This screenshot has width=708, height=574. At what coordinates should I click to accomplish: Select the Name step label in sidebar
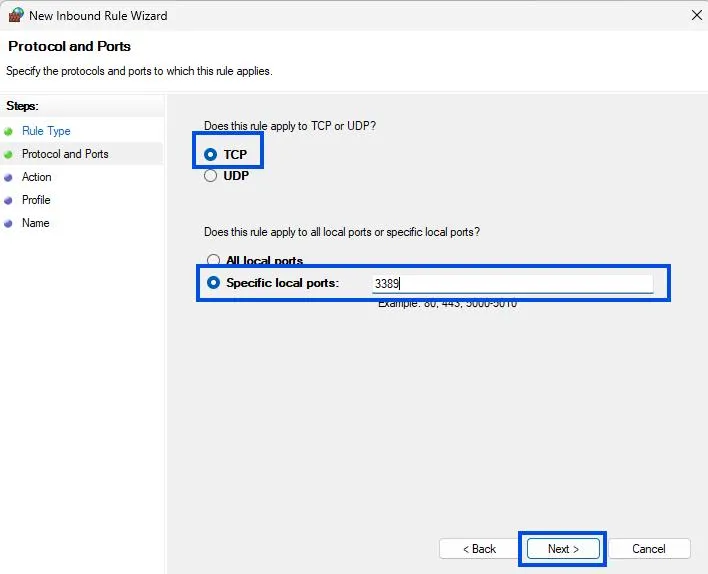pos(35,223)
